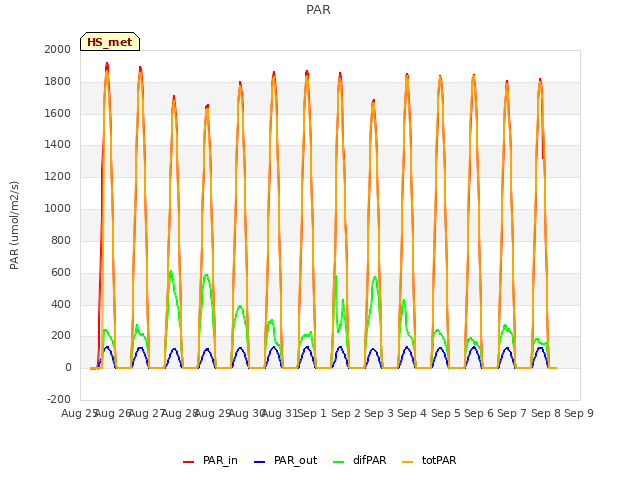Click the Sep 6 x-axis label

479,413
